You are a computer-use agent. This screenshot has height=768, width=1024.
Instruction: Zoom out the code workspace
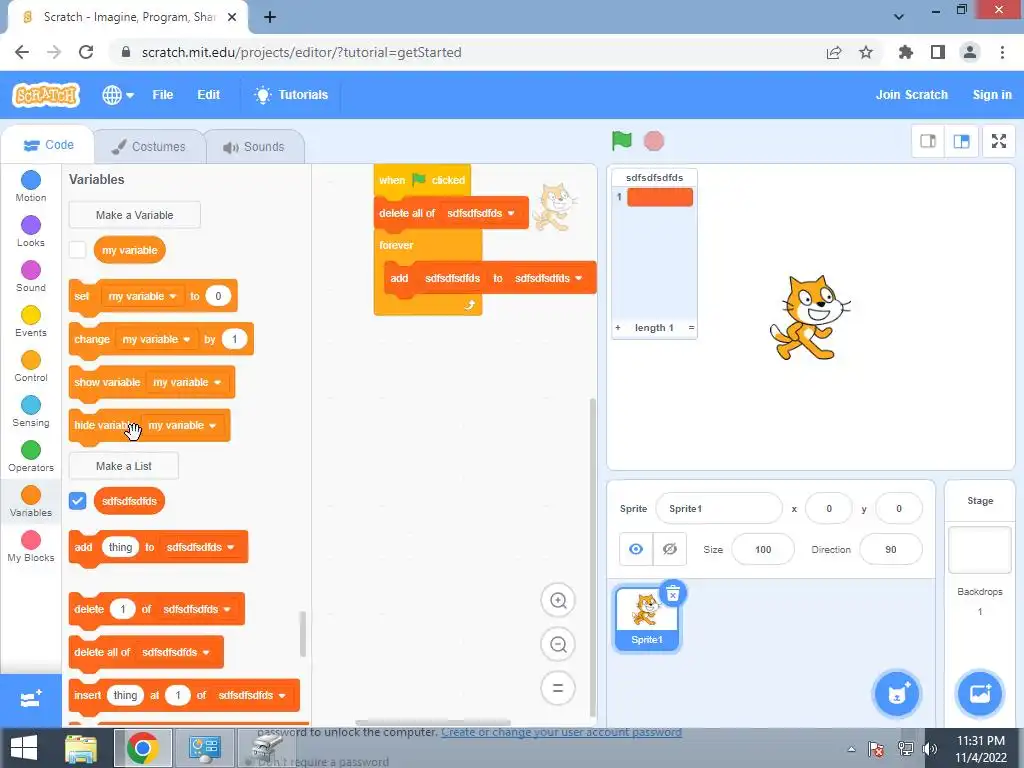pyautogui.click(x=558, y=645)
